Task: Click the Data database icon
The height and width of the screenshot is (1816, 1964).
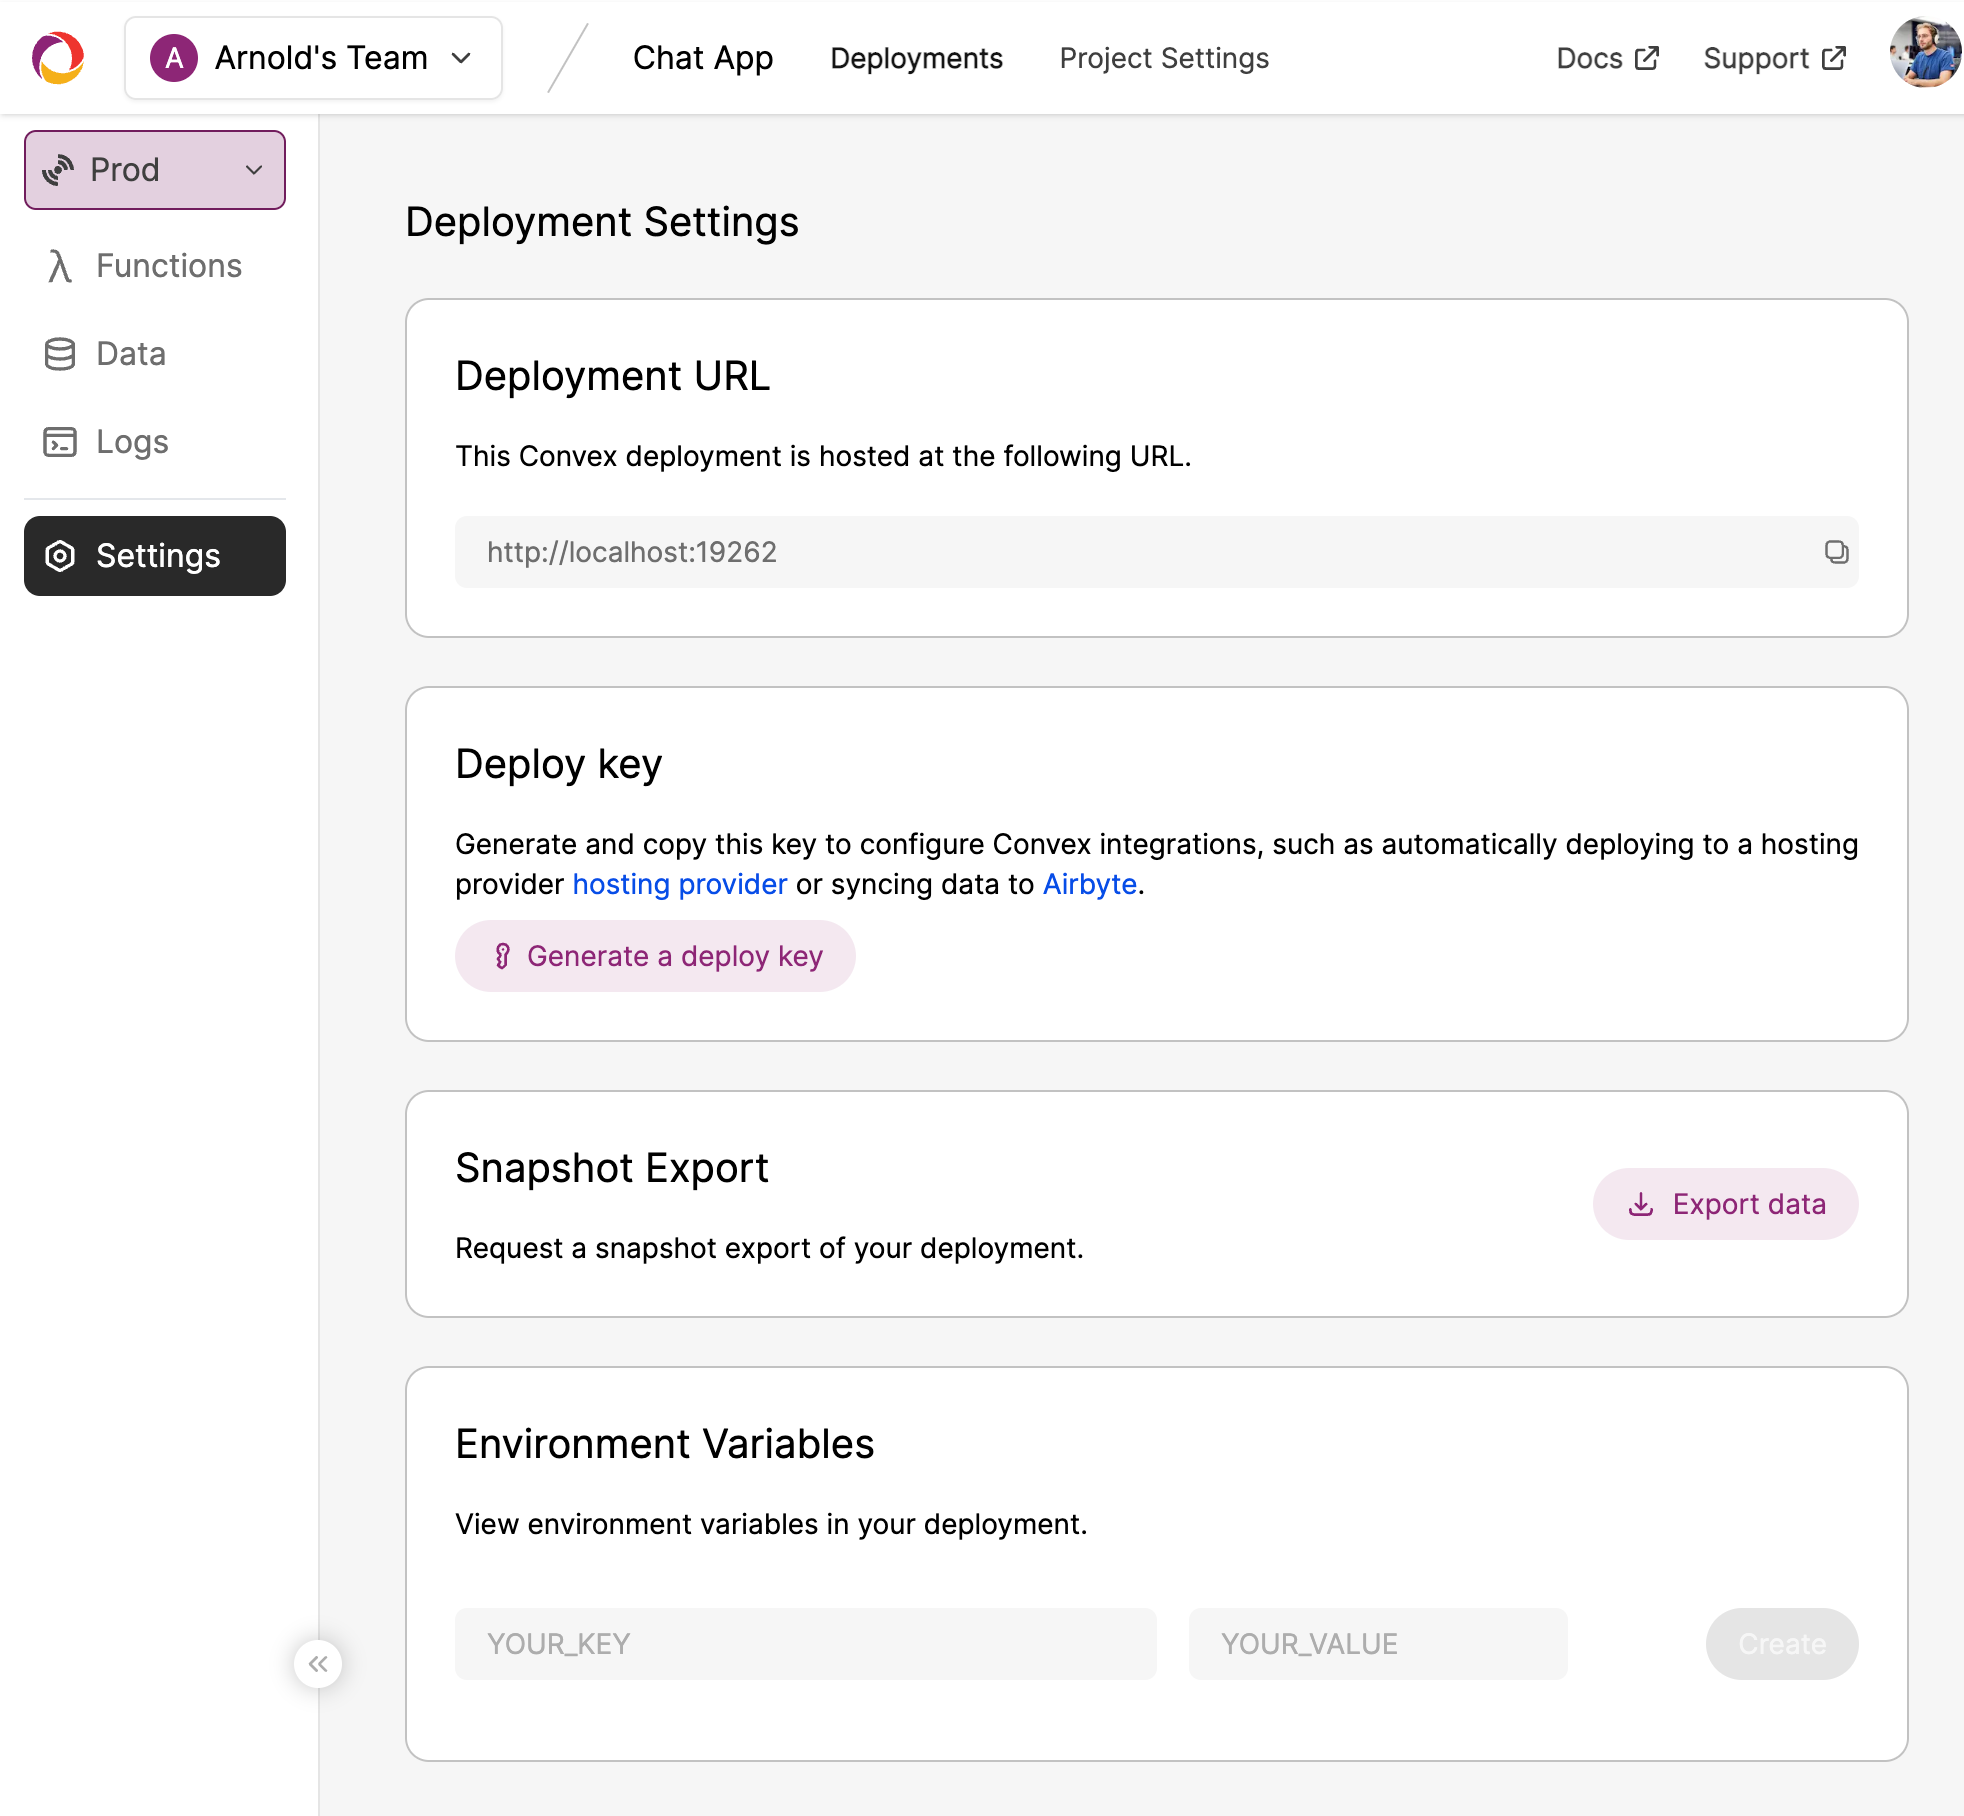Action: 60,354
